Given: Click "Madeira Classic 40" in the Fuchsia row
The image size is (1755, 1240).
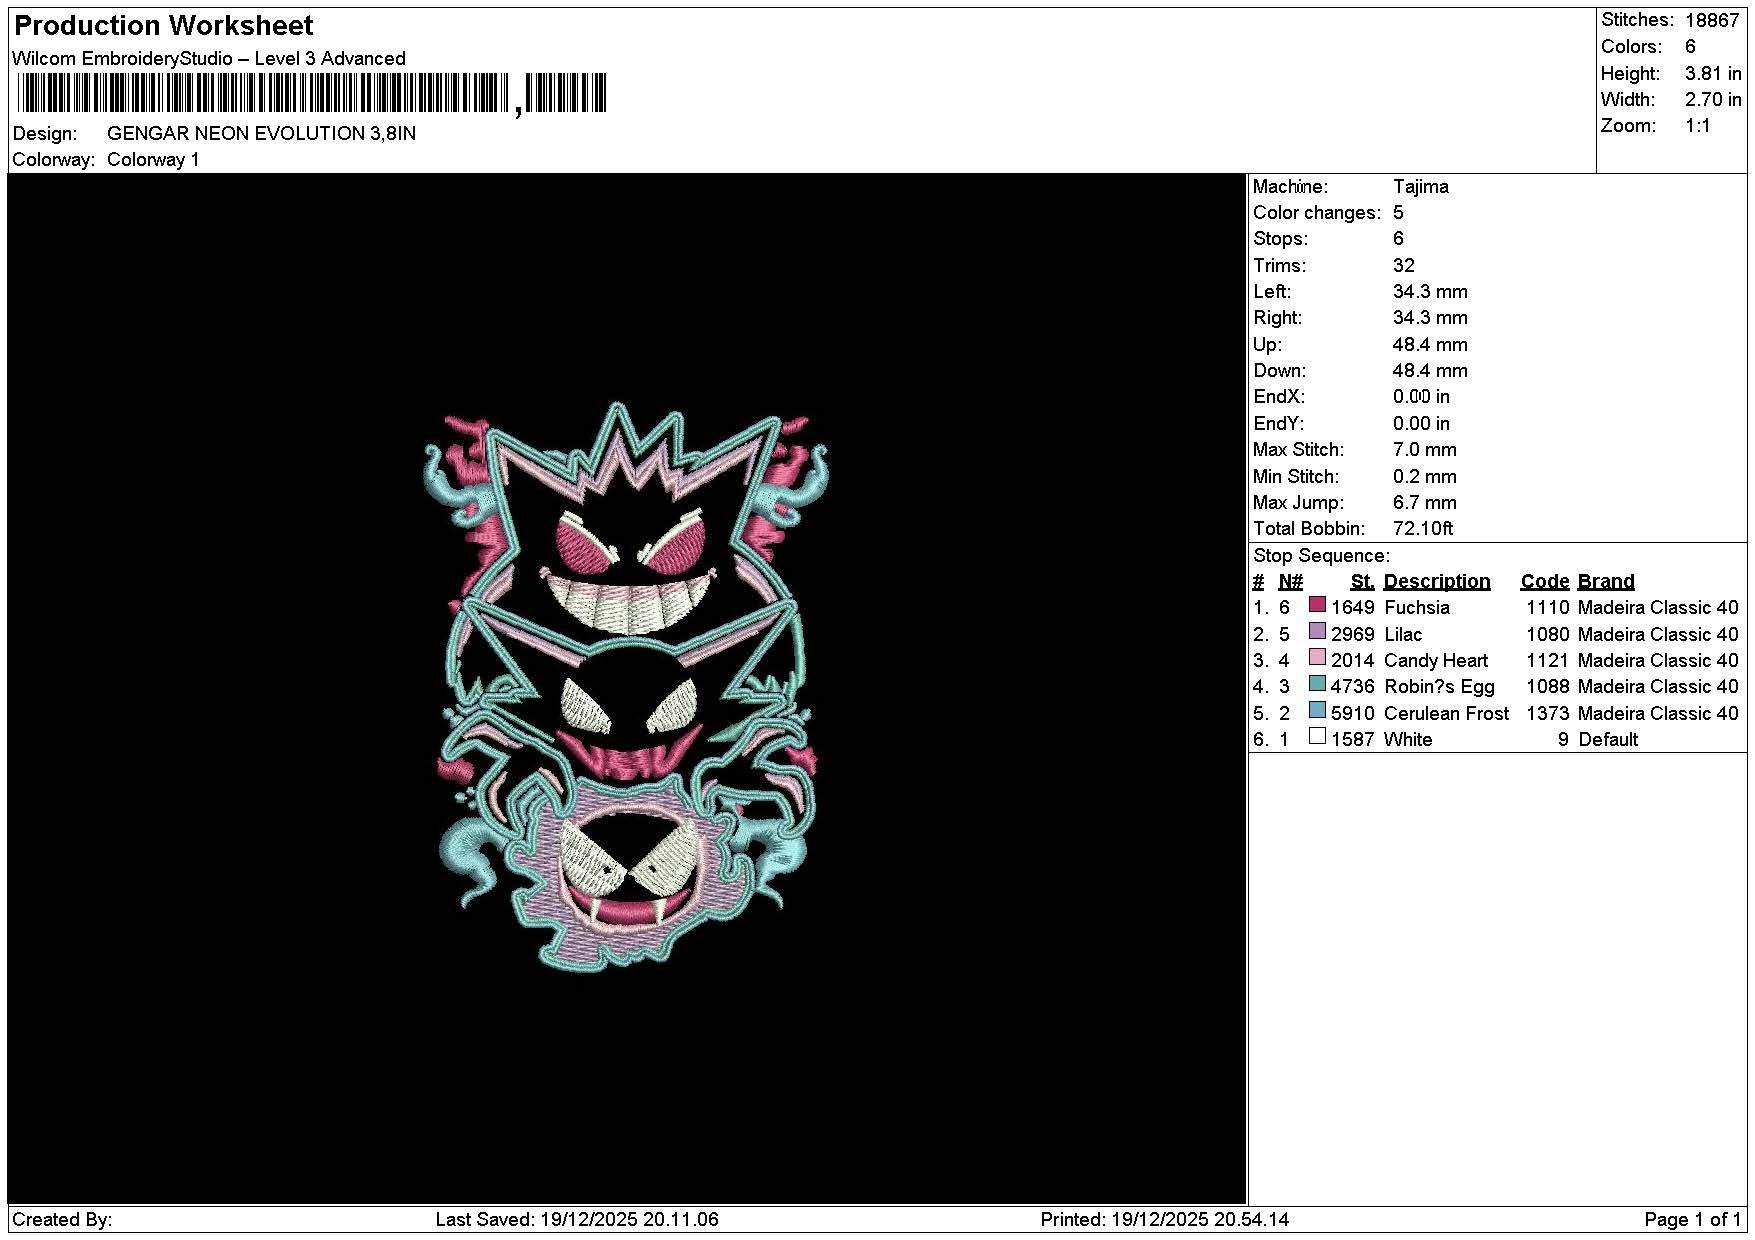Looking at the screenshot, I should pyautogui.click(x=1658, y=607).
